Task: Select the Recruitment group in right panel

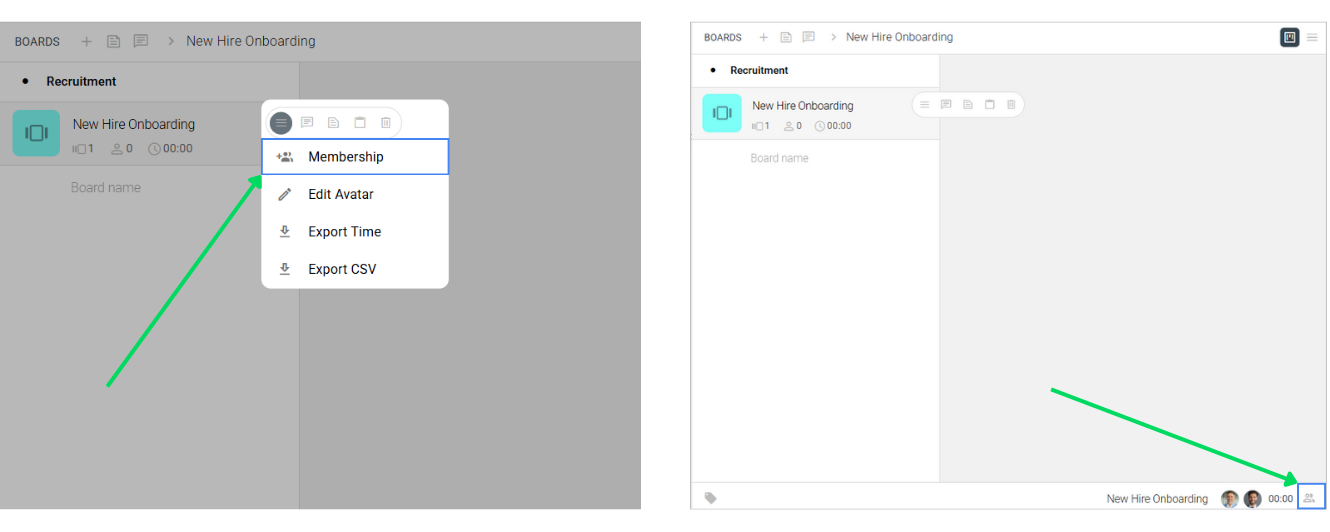Action: (x=759, y=71)
